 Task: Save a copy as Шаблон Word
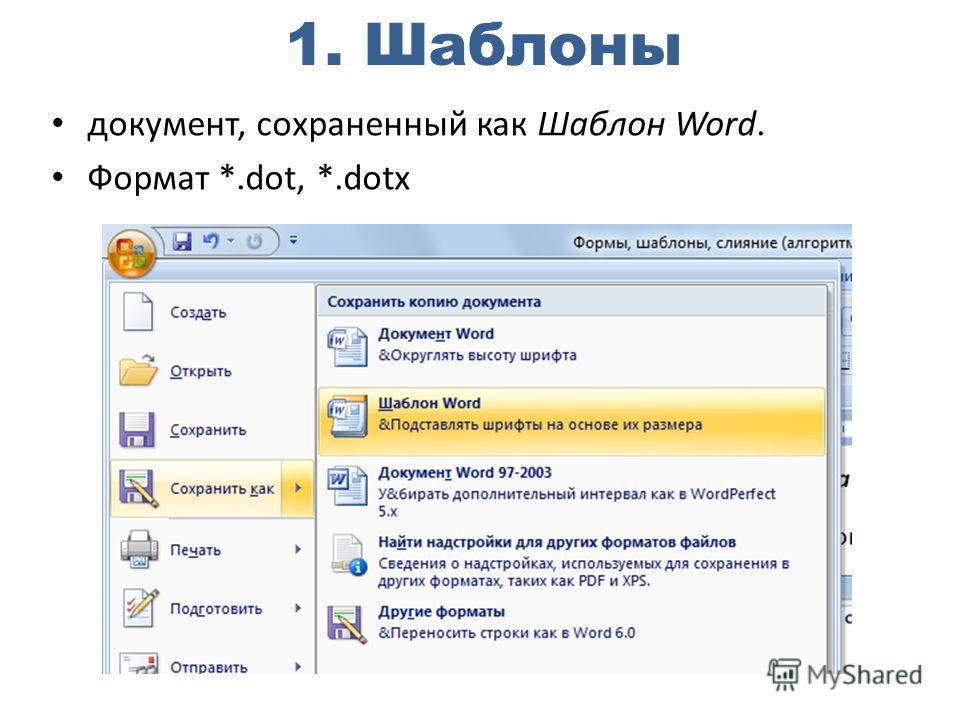click(x=571, y=421)
